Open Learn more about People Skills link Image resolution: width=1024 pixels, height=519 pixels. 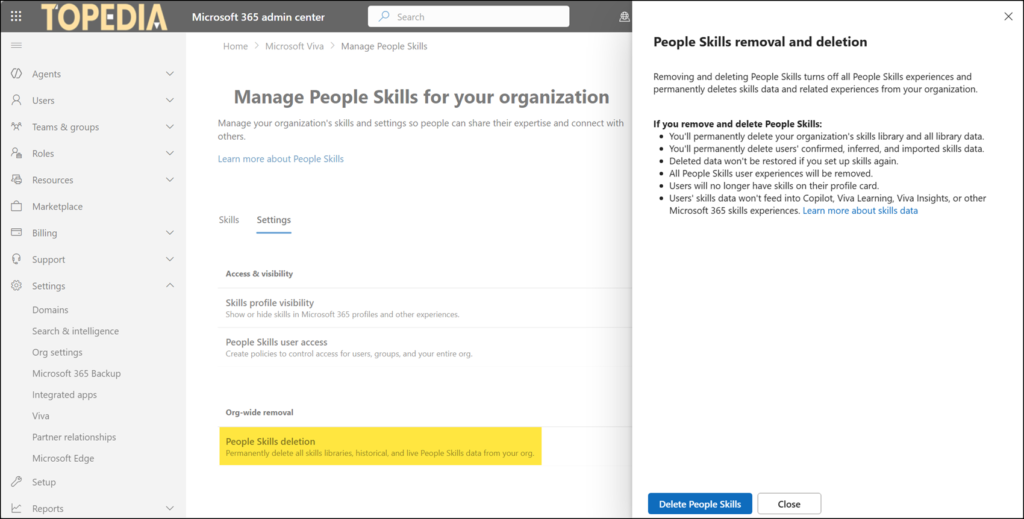[281, 159]
